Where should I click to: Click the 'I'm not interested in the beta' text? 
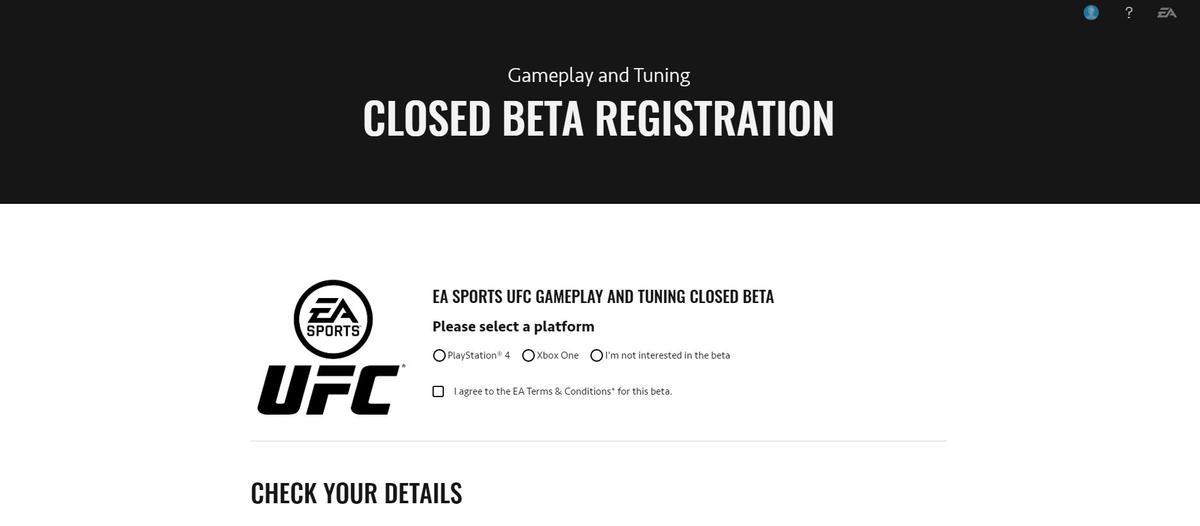tap(668, 355)
